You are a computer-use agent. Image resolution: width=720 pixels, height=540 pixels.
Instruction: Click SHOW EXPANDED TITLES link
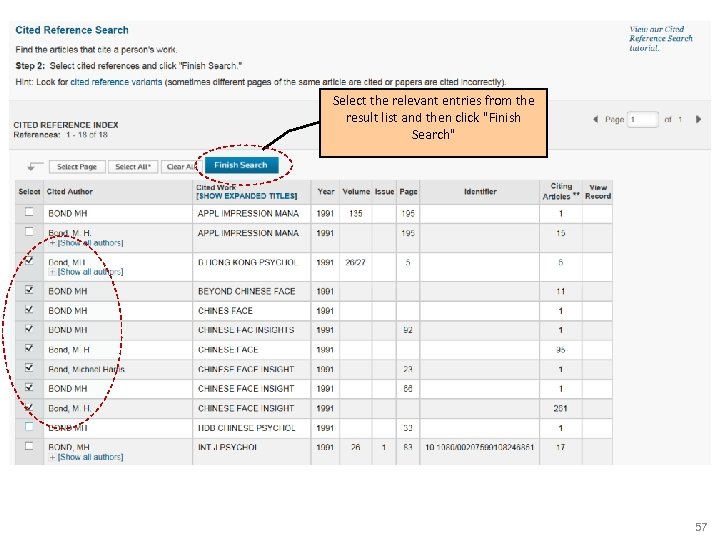(247, 196)
